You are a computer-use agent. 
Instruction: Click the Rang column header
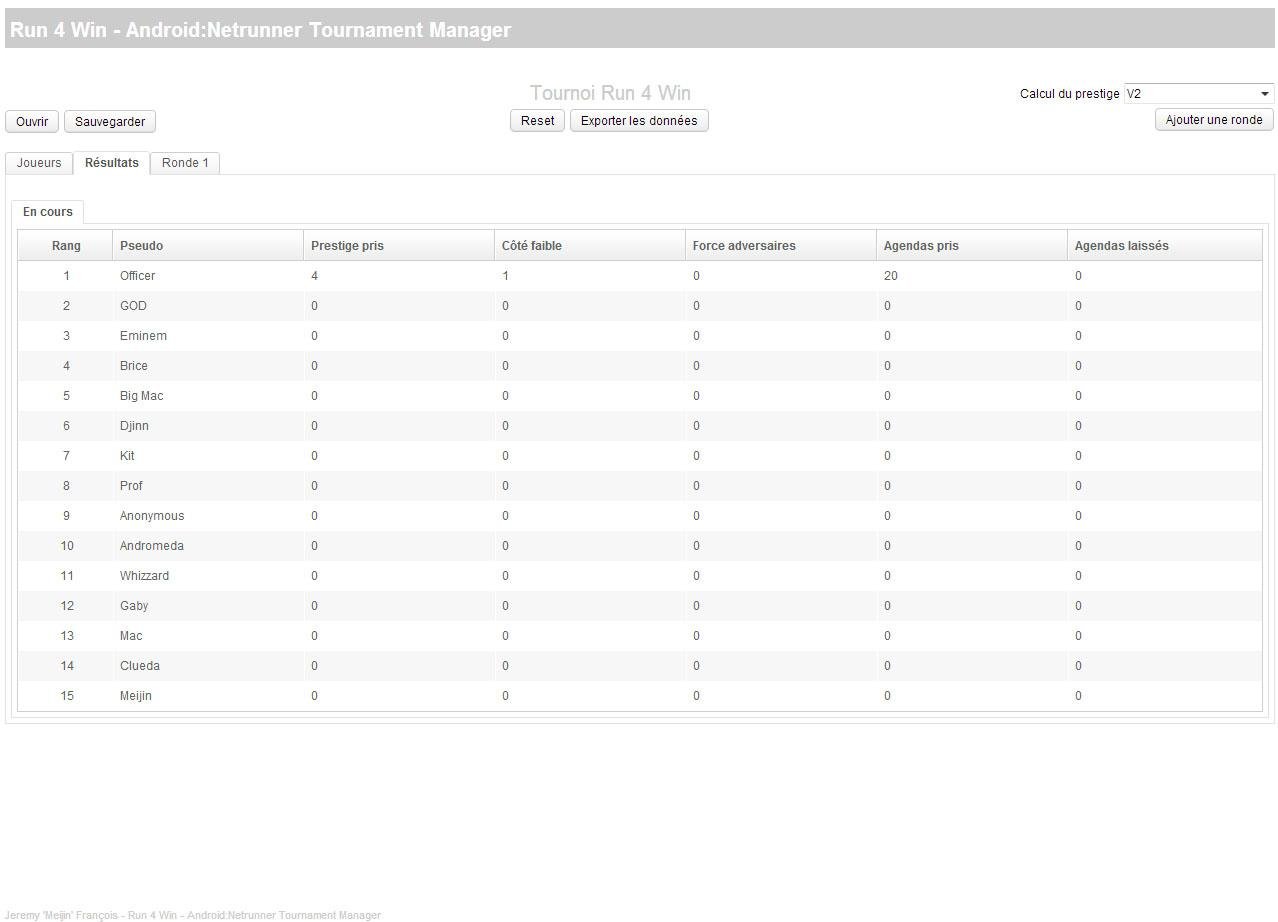66,245
